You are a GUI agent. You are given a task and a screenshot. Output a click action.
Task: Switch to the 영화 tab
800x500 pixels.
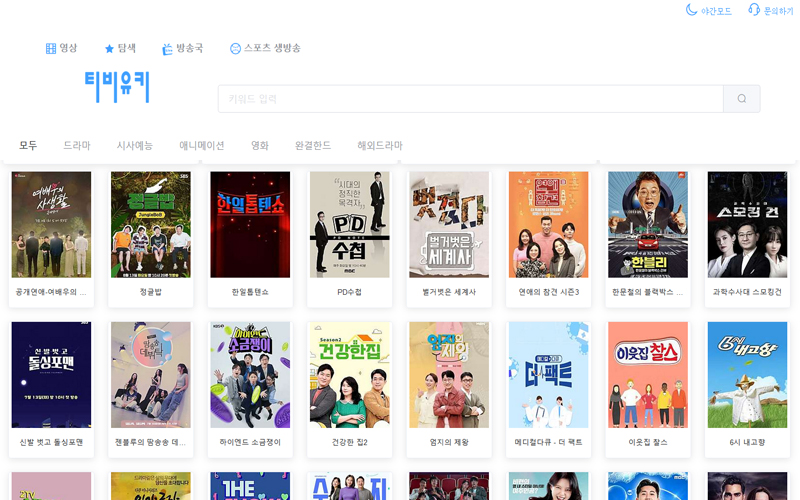coord(260,145)
